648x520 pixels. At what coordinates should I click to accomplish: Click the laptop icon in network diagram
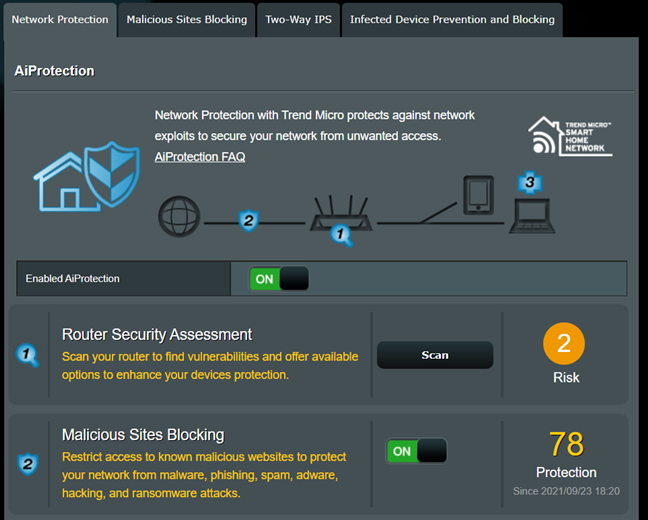pos(532,216)
